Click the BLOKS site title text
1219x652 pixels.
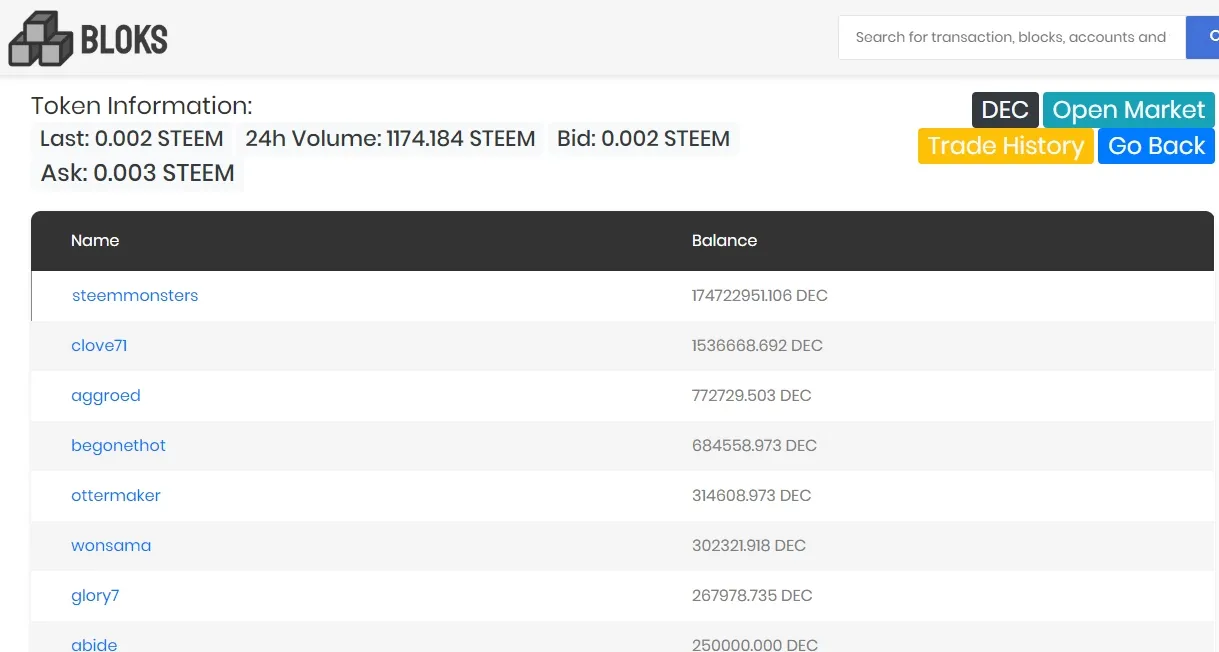pyautogui.click(x=124, y=40)
